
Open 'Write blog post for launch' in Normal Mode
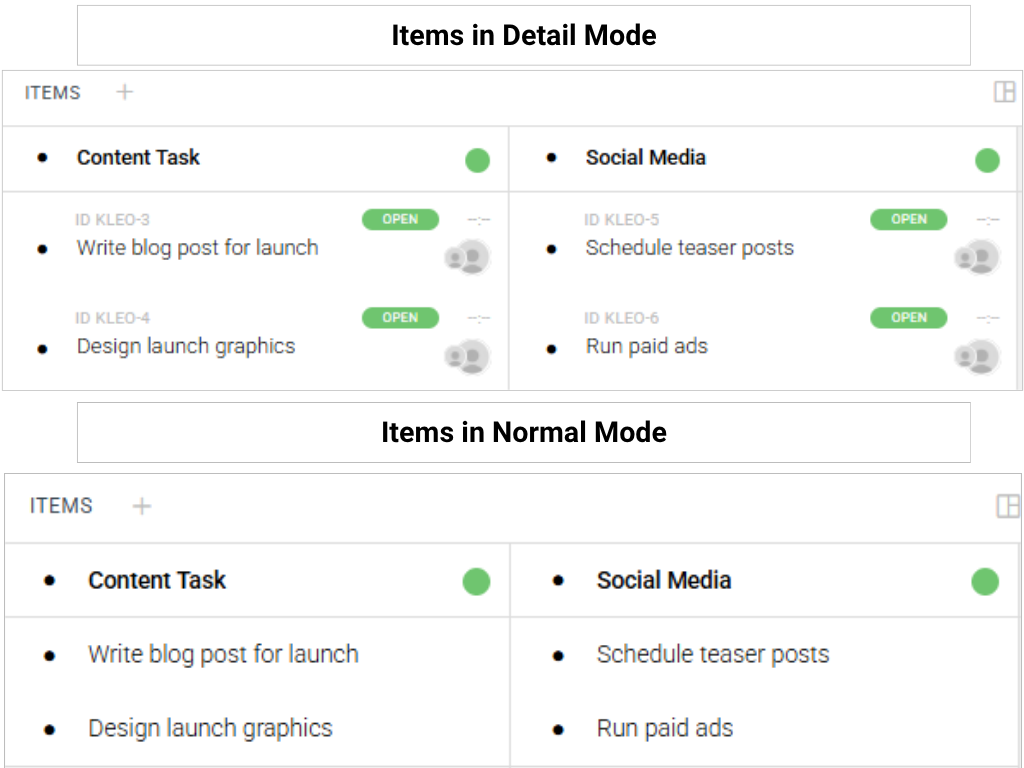pyautogui.click(x=223, y=655)
